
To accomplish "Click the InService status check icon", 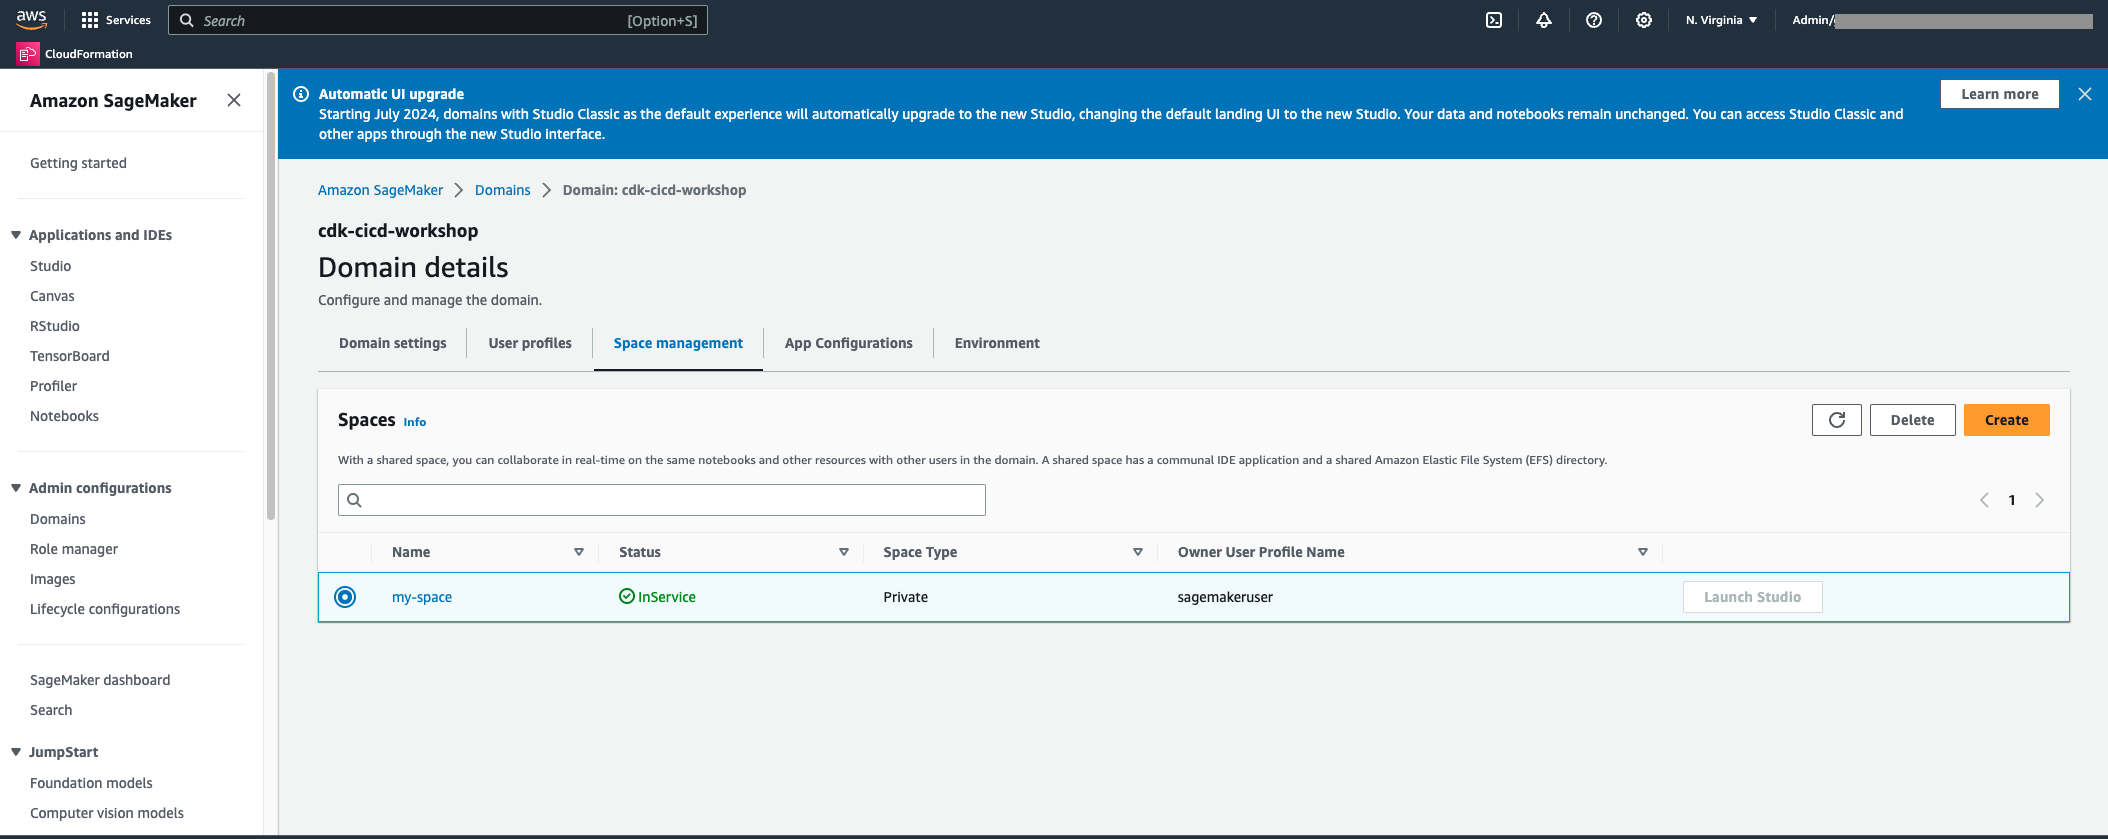I will (627, 596).
